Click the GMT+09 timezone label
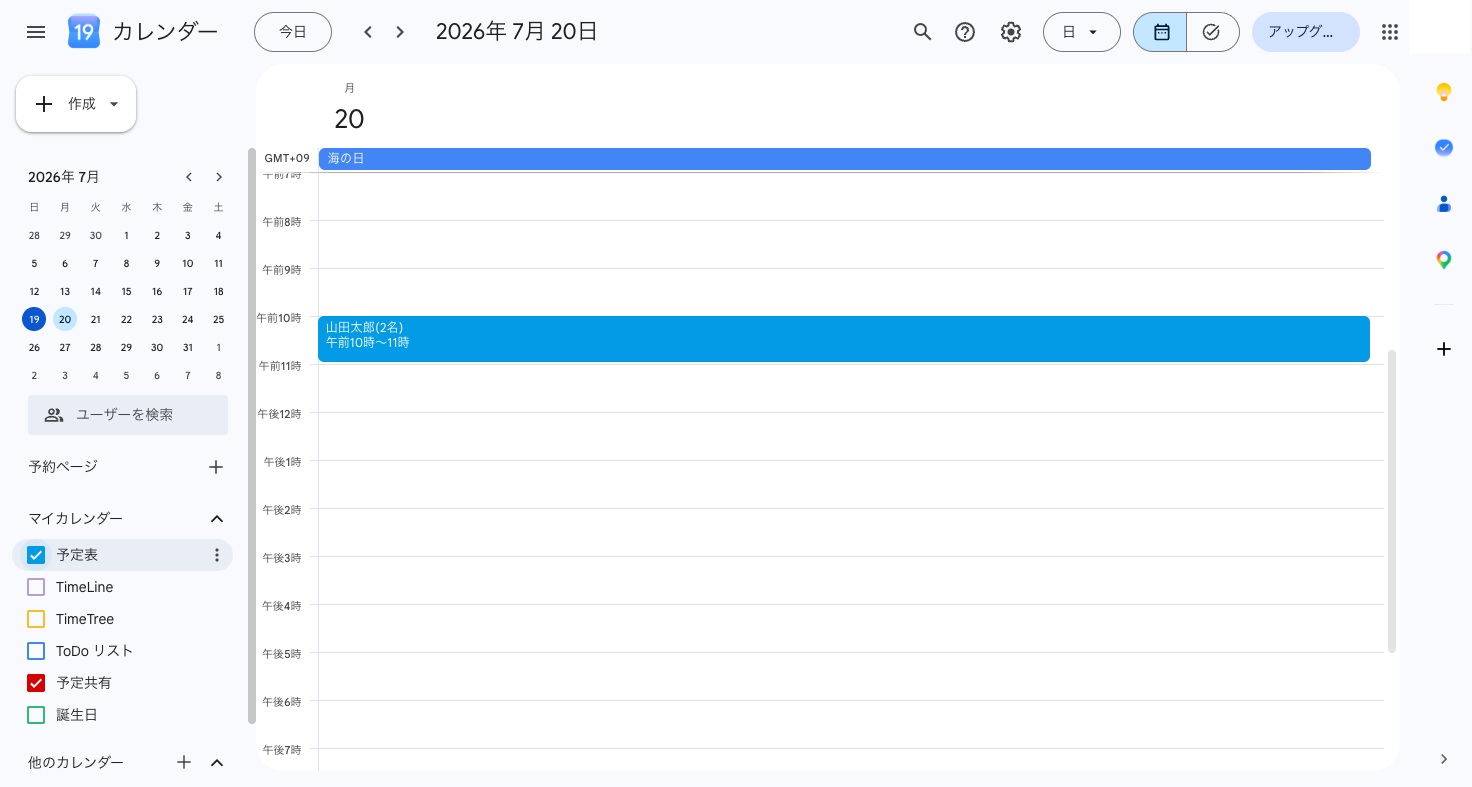 287,159
